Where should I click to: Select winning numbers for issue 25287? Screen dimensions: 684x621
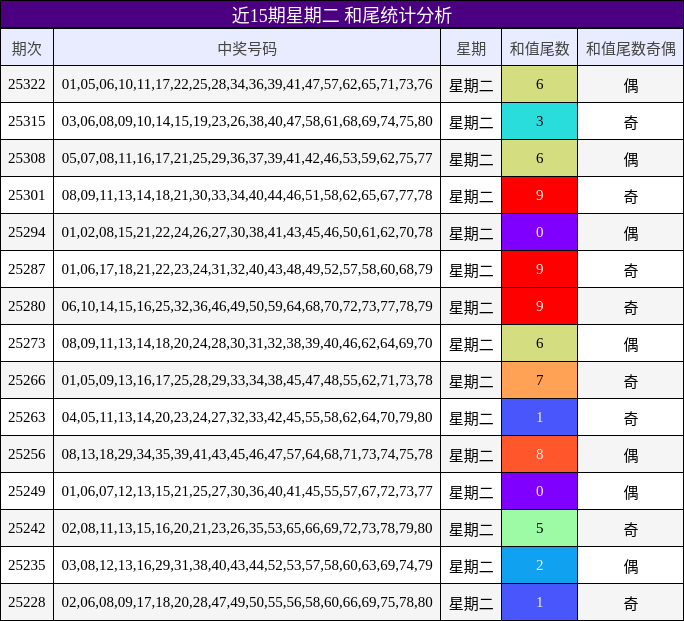247,269
